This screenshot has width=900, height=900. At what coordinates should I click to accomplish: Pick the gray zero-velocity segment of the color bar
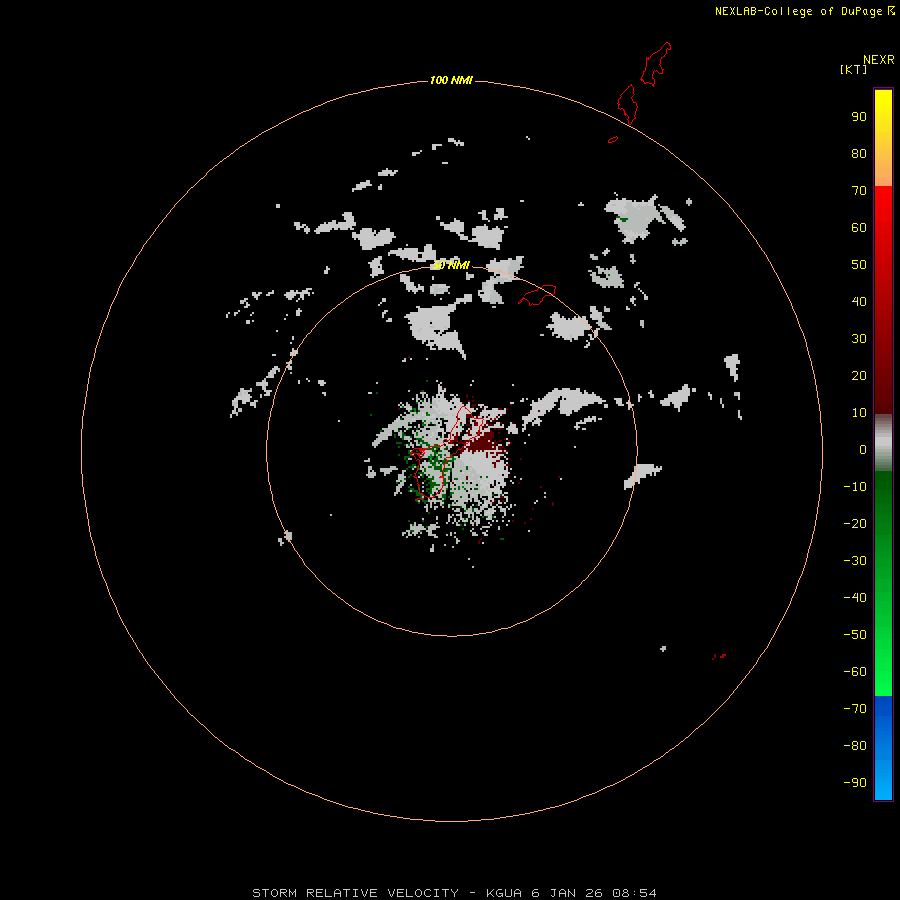(x=883, y=443)
